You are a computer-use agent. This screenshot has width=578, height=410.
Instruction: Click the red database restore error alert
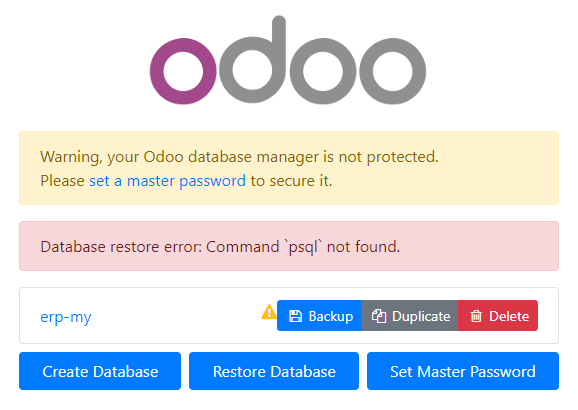(289, 246)
